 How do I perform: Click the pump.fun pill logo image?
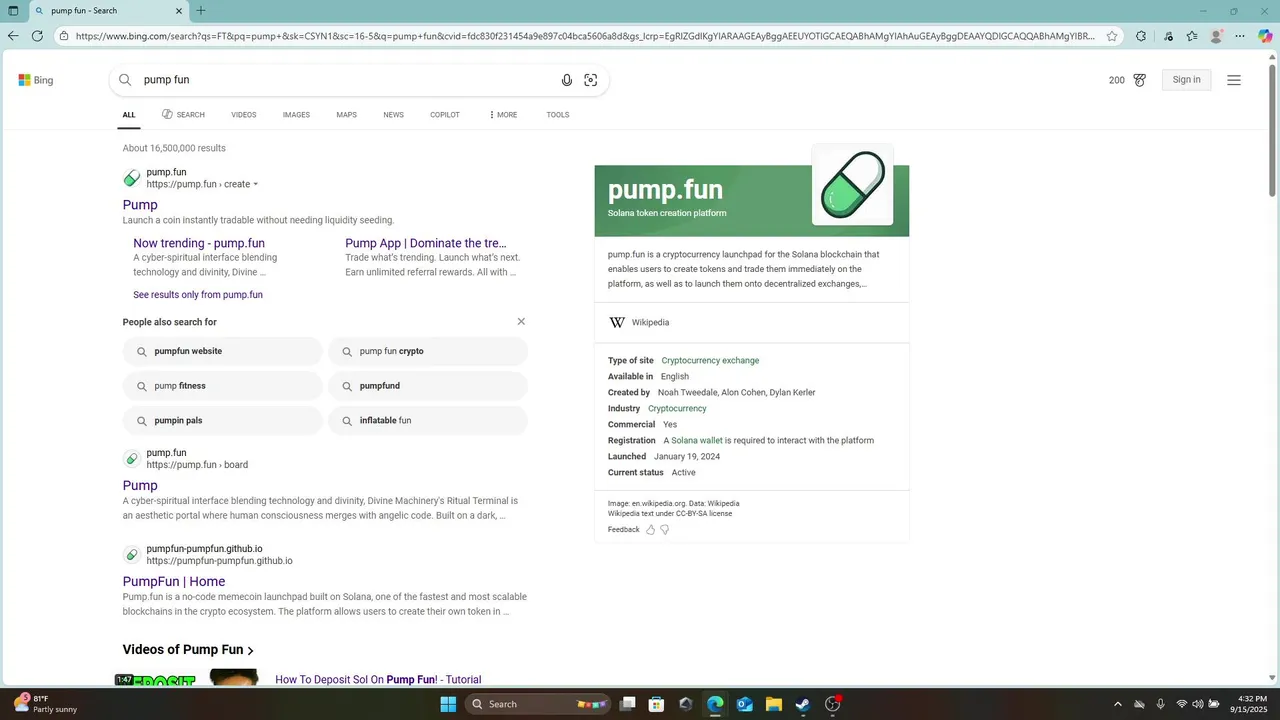[x=853, y=185]
